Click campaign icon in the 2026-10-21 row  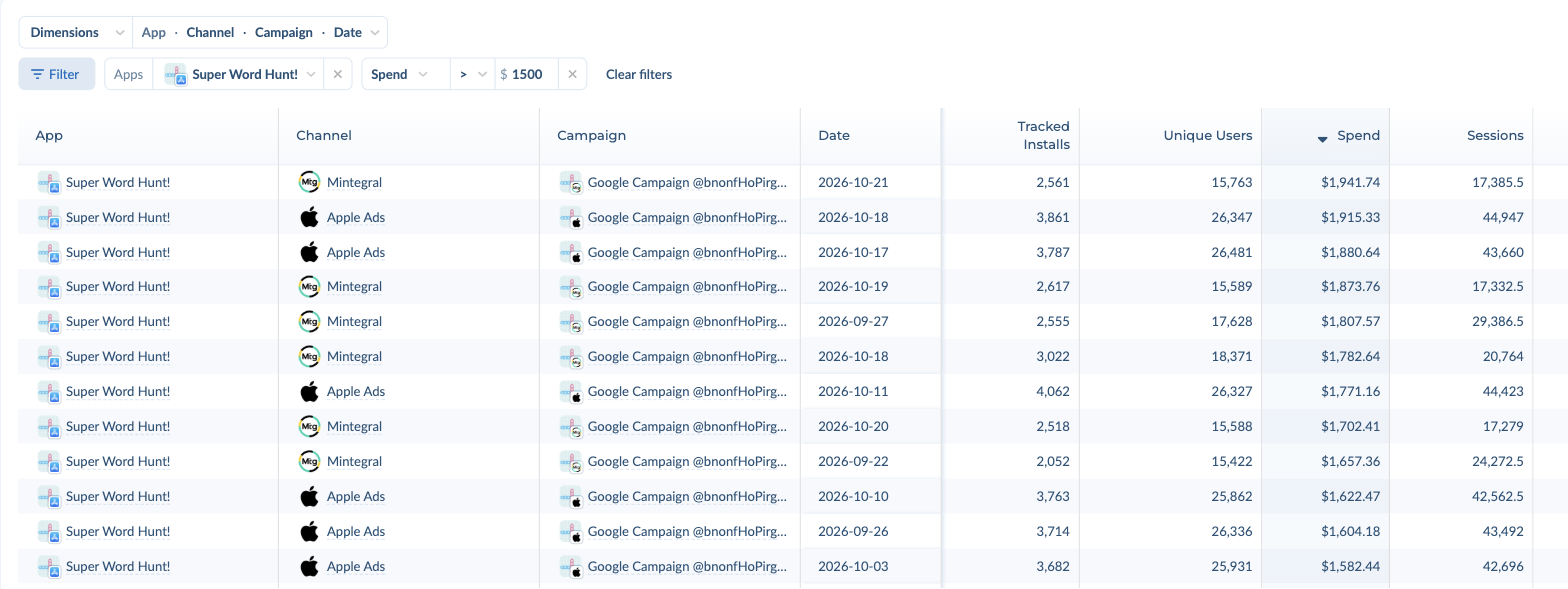pyautogui.click(x=571, y=183)
